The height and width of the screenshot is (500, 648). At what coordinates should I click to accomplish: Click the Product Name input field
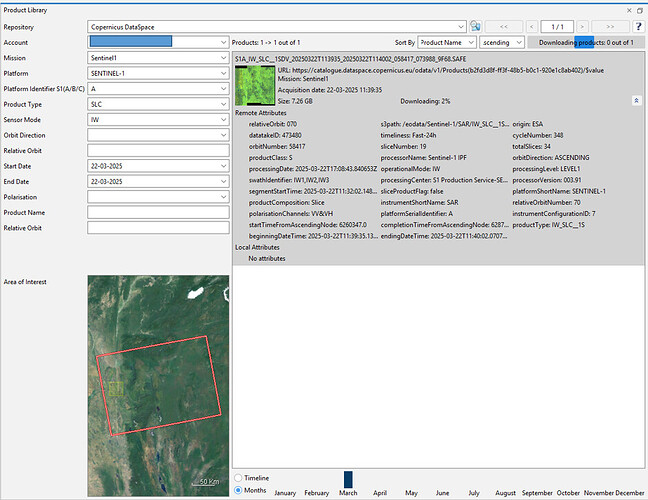(159, 212)
